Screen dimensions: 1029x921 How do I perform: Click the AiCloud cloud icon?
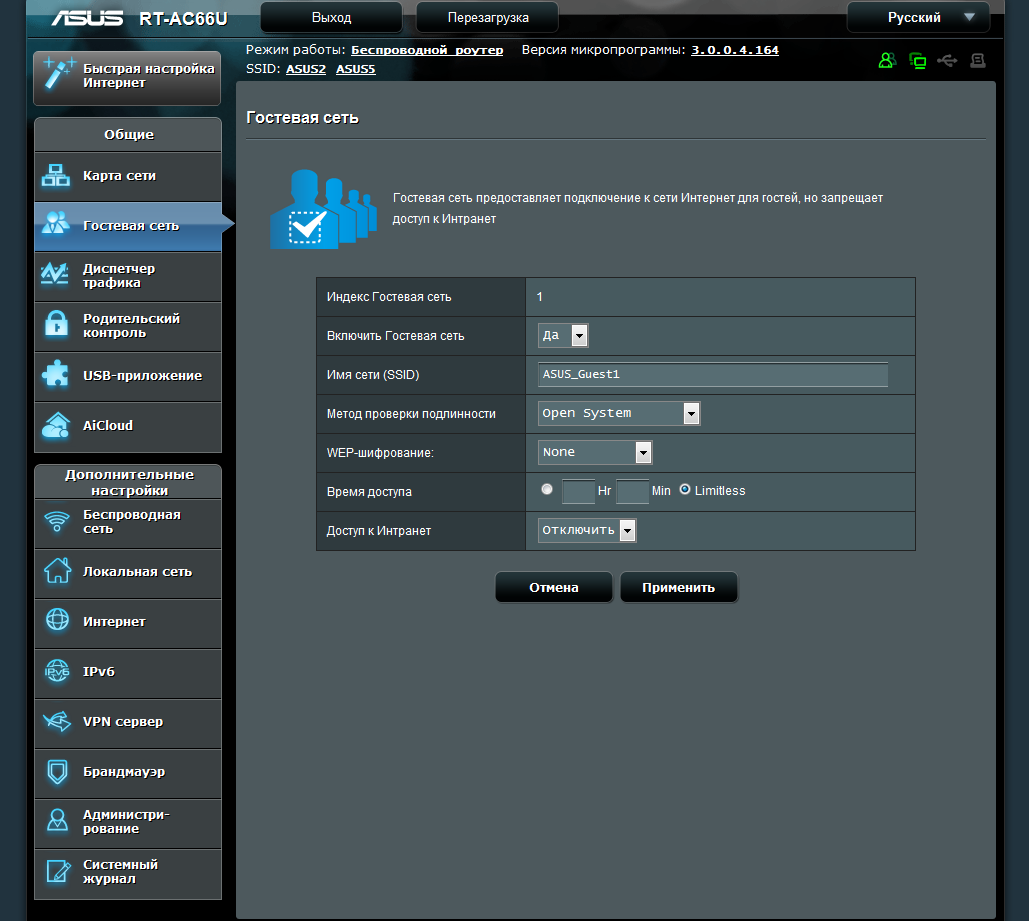[x=56, y=425]
